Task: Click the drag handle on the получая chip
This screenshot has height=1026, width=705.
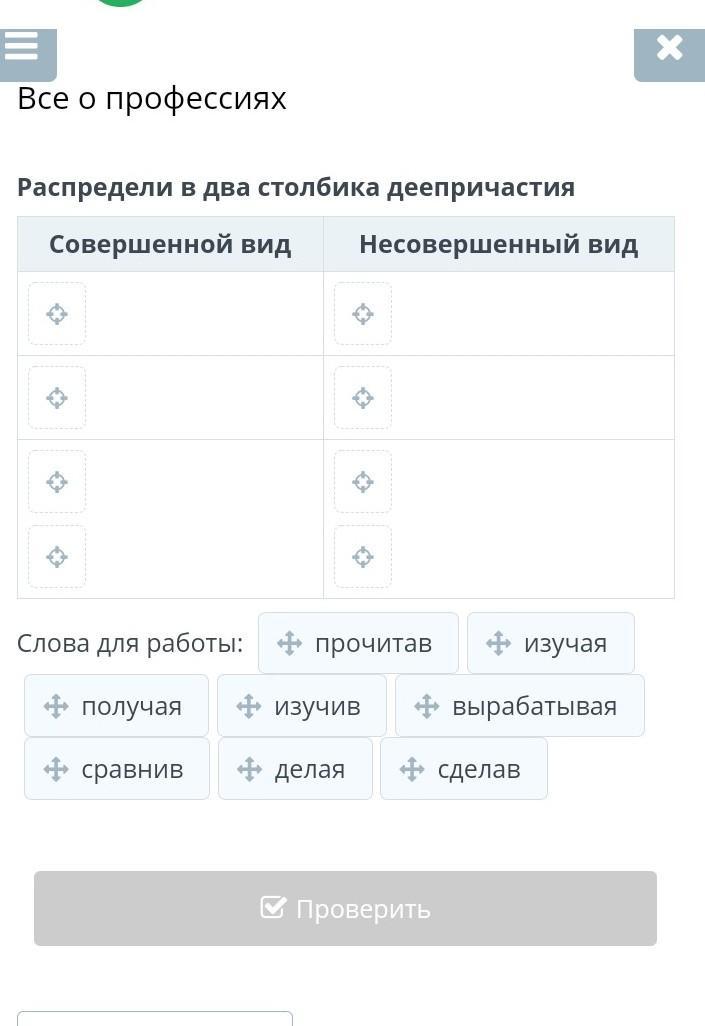Action: [x=56, y=706]
